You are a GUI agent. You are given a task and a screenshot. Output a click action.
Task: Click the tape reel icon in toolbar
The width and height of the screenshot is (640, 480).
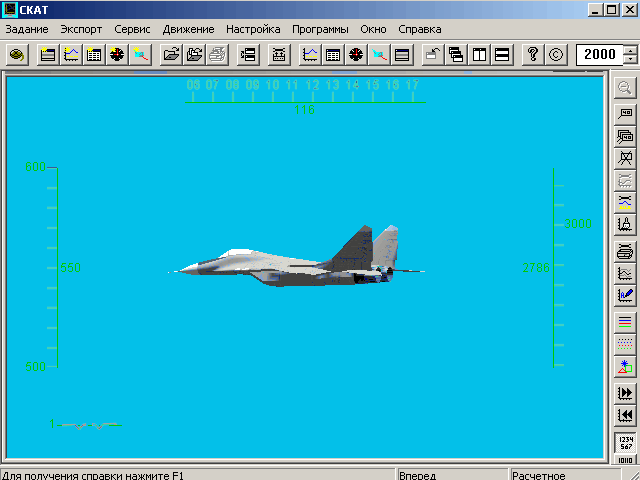[17, 54]
